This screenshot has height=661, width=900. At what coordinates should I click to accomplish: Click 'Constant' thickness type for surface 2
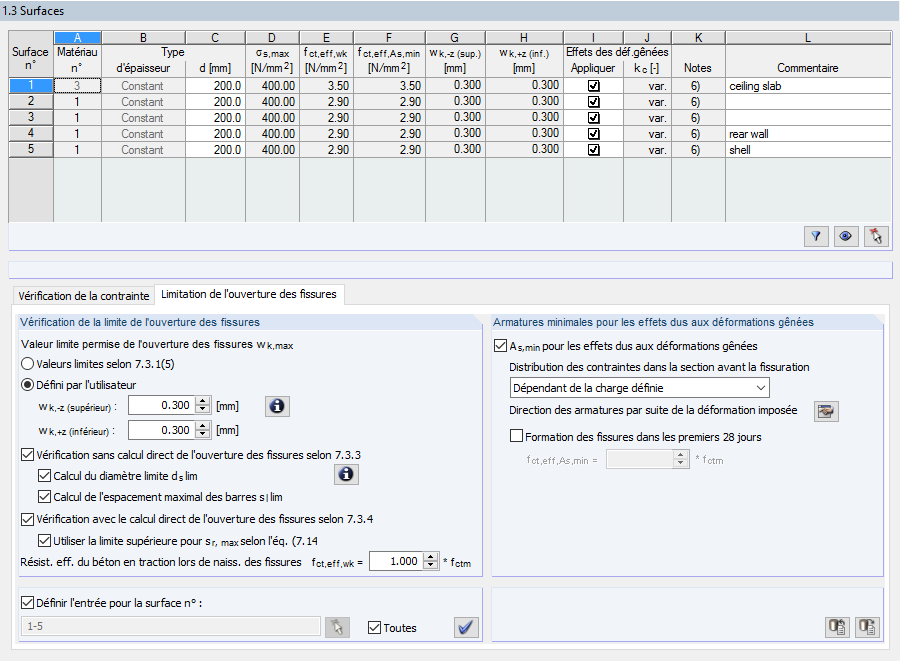[143, 102]
